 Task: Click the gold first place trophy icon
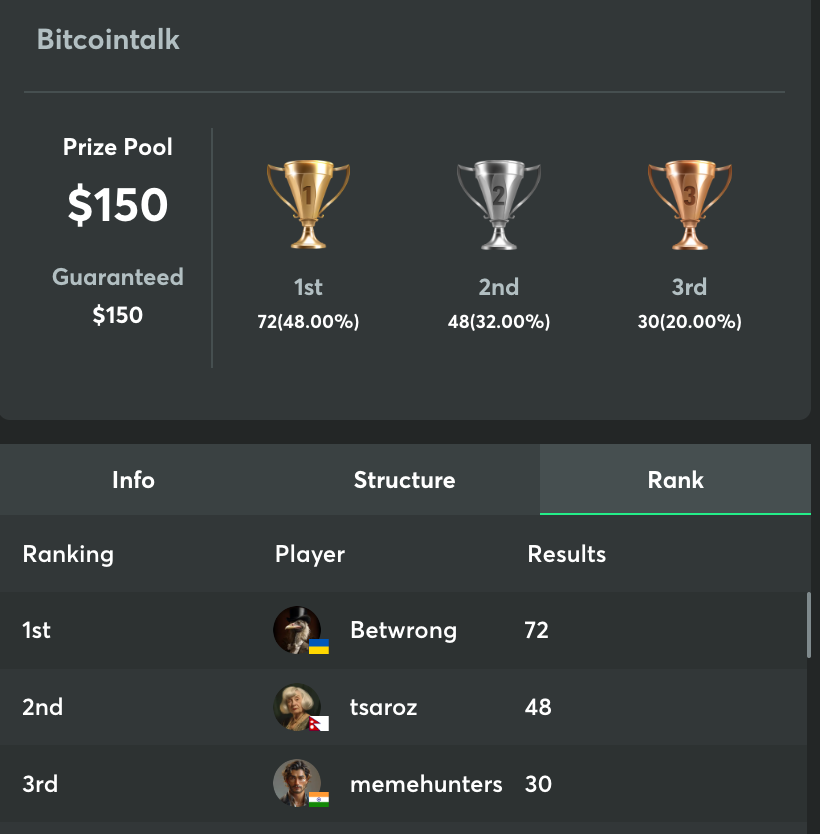[x=308, y=204]
